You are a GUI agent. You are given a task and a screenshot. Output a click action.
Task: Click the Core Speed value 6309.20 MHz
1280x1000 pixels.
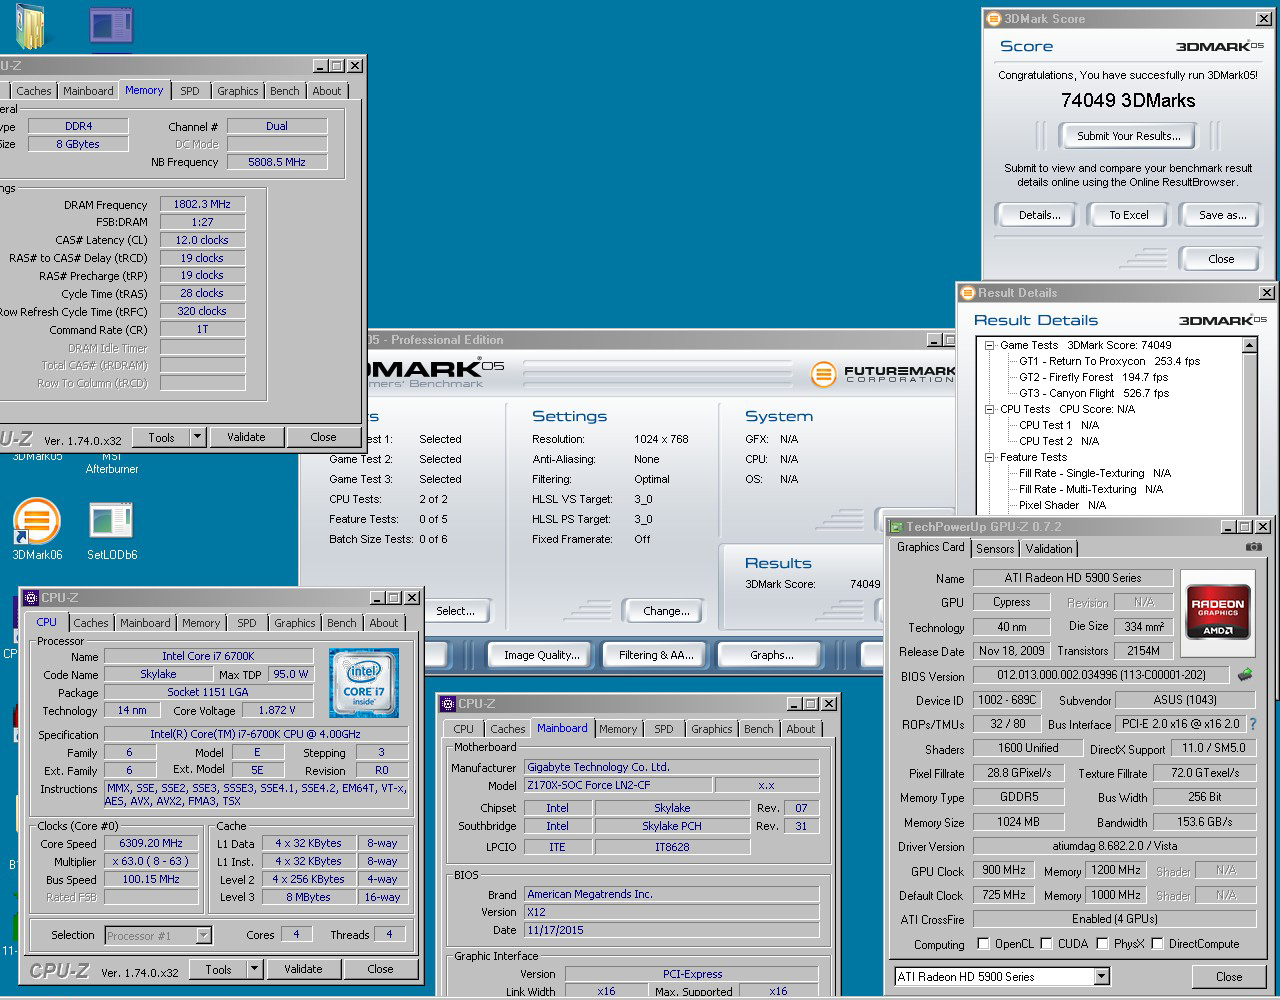point(153,843)
